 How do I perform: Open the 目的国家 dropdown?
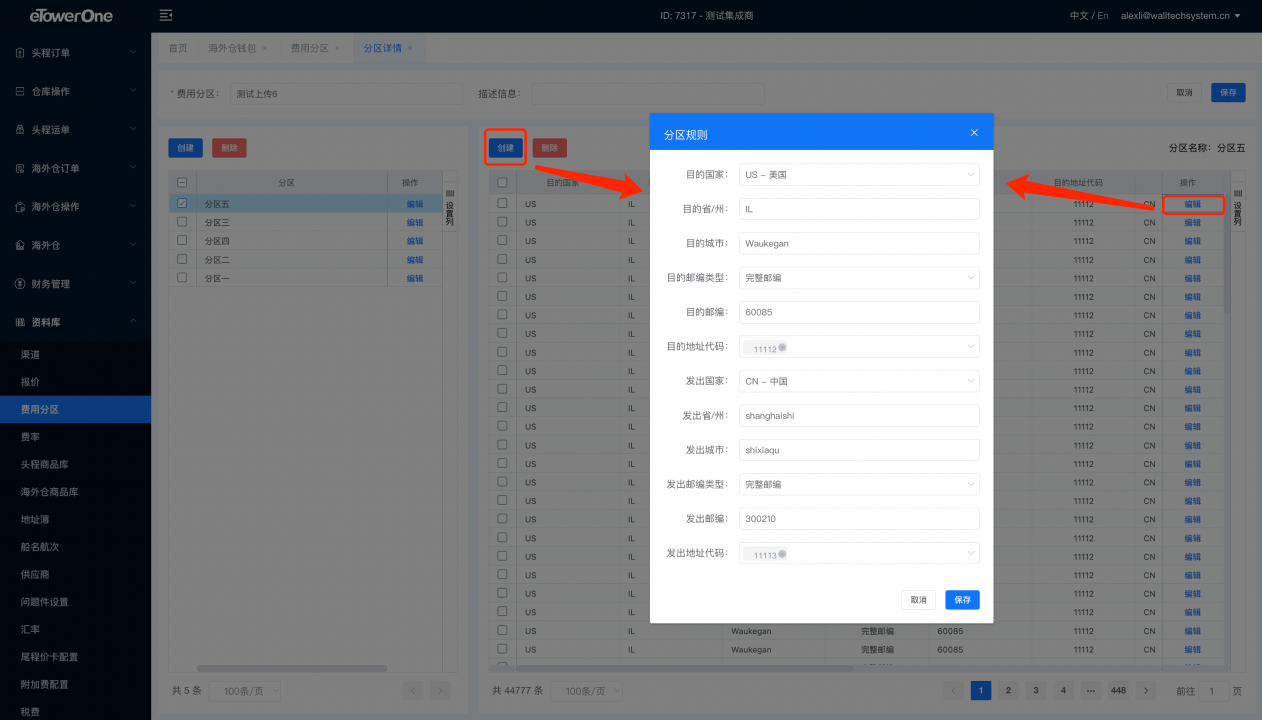click(x=859, y=175)
